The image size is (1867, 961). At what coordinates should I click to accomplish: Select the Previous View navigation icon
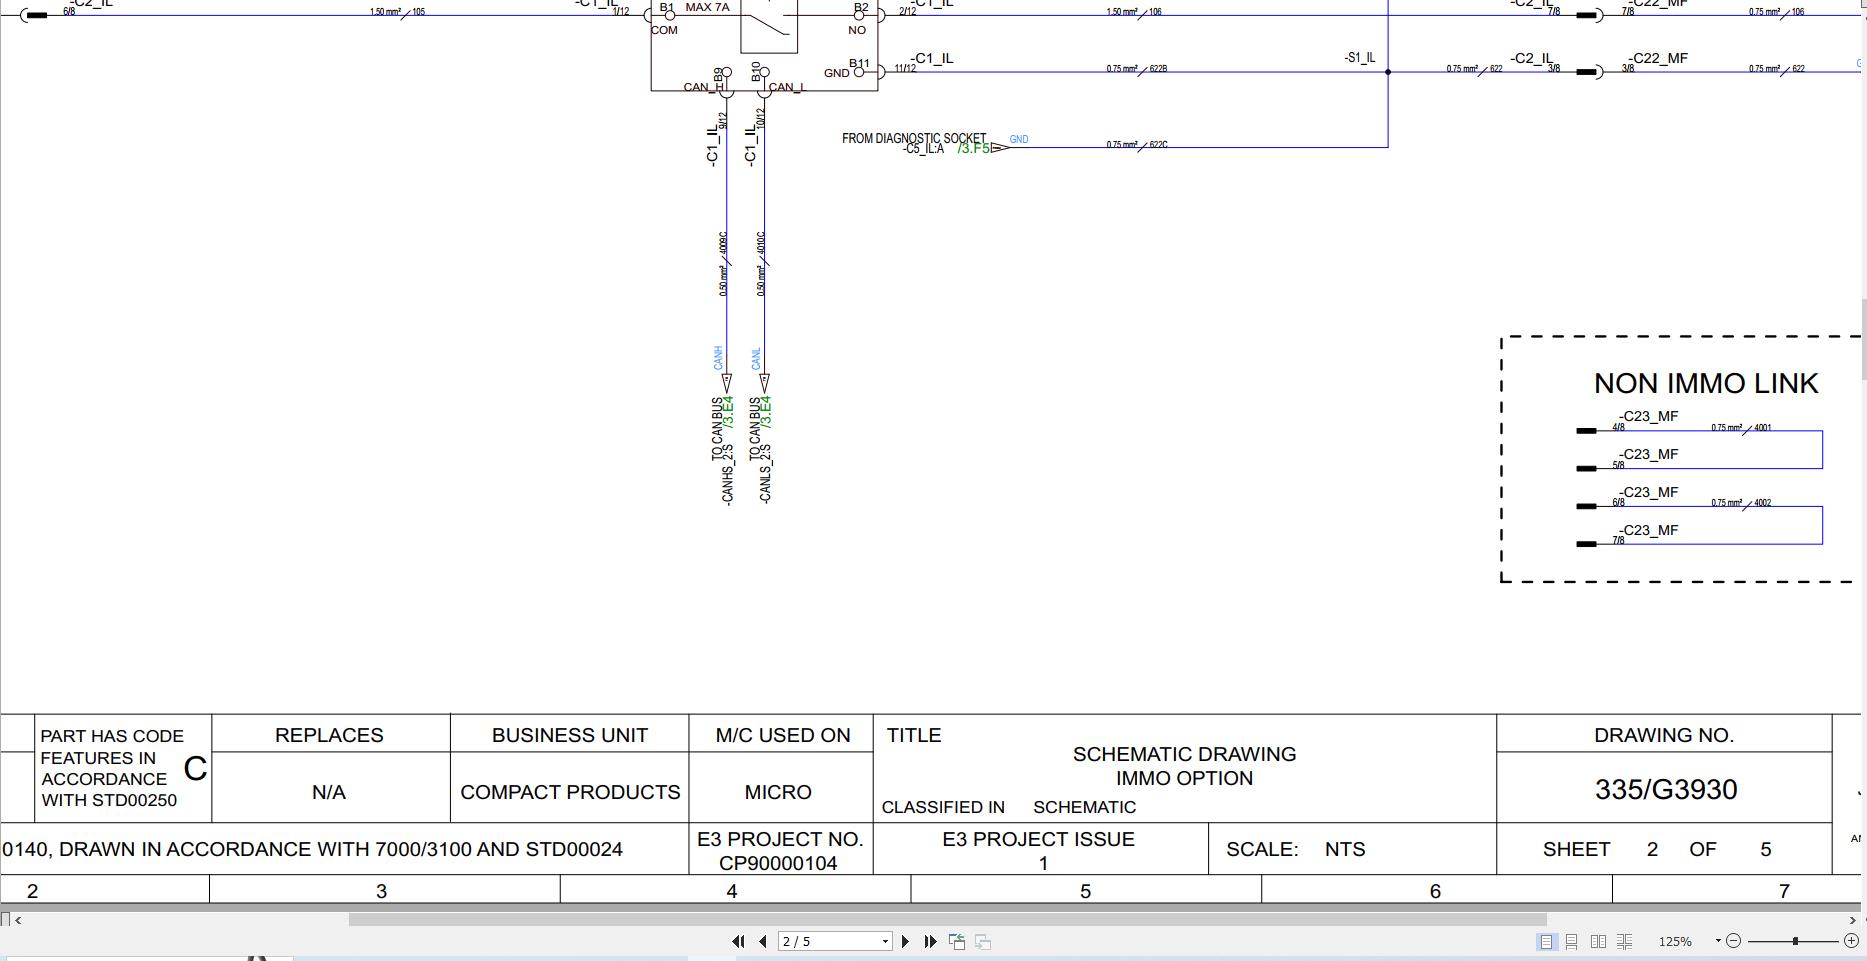957,941
